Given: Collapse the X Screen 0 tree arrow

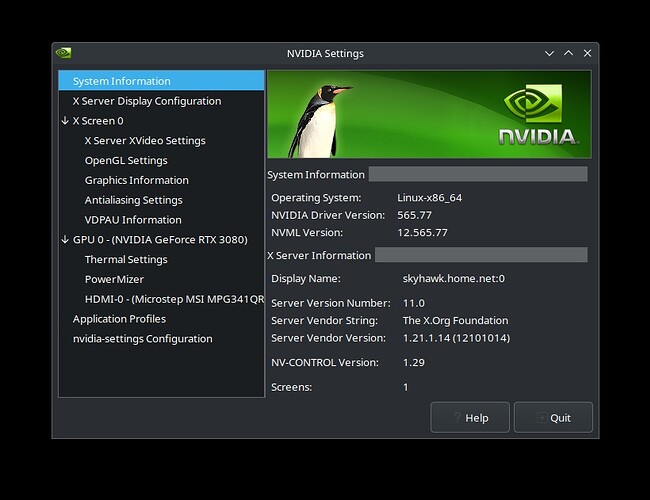Looking at the screenshot, I should point(65,121).
